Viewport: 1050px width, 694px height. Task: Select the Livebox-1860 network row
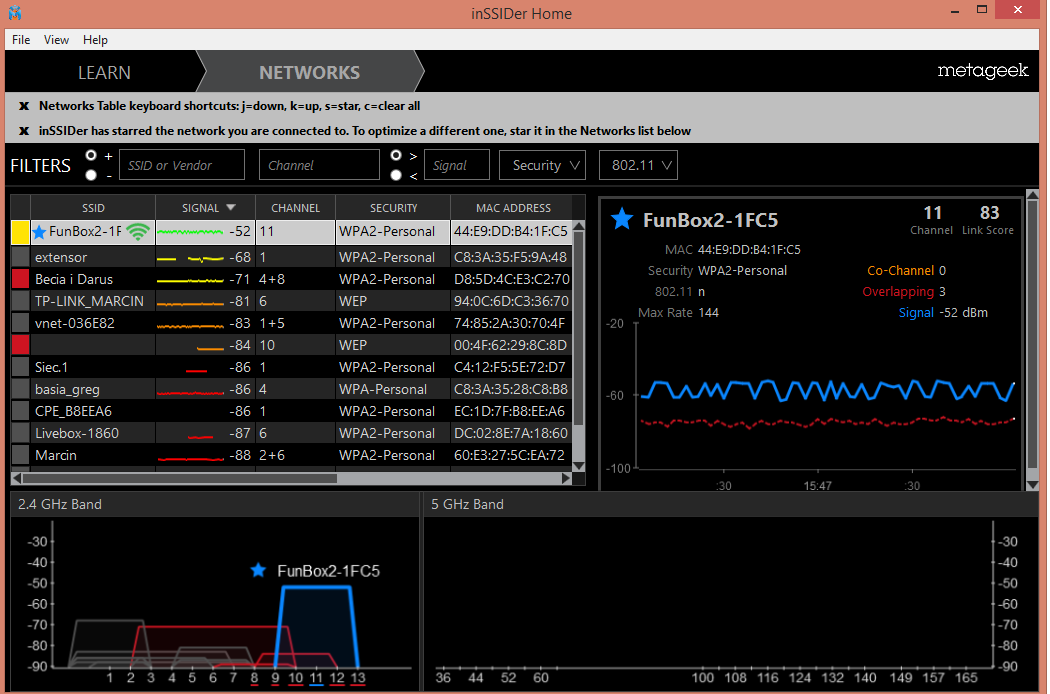click(x=291, y=433)
